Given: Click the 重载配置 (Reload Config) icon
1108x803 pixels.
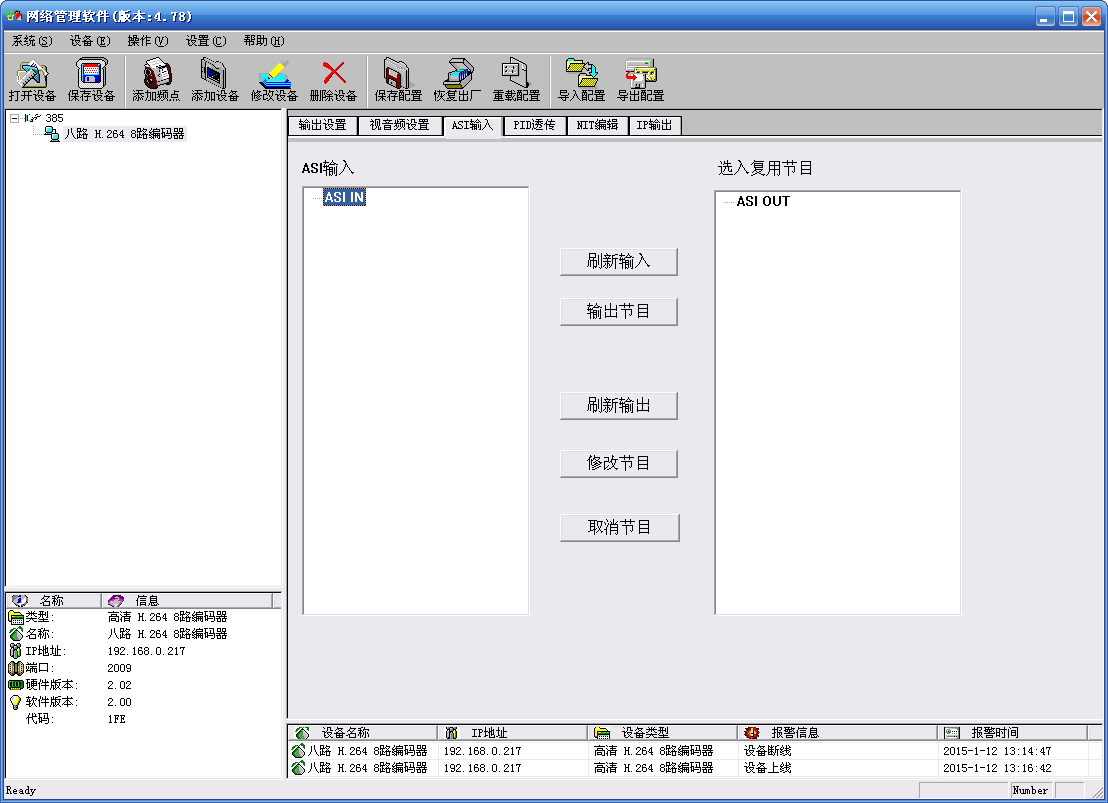Looking at the screenshot, I should (x=516, y=75).
